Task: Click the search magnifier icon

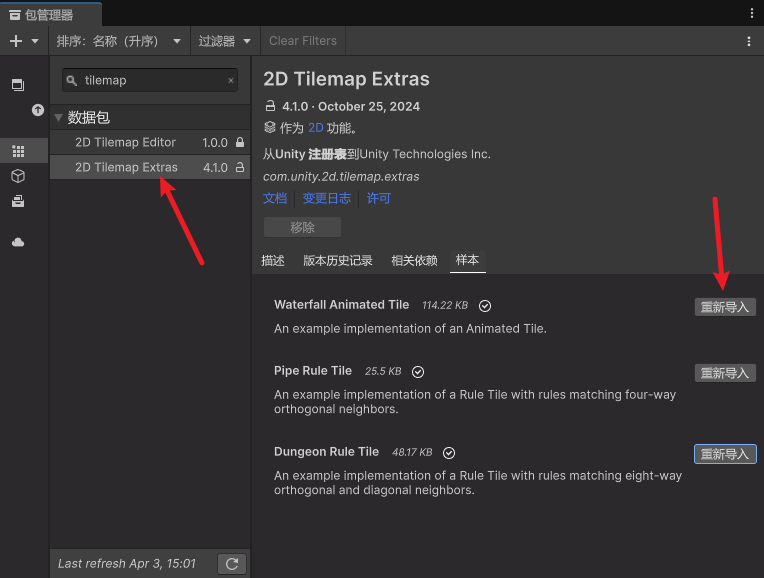Action: click(72, 80)
